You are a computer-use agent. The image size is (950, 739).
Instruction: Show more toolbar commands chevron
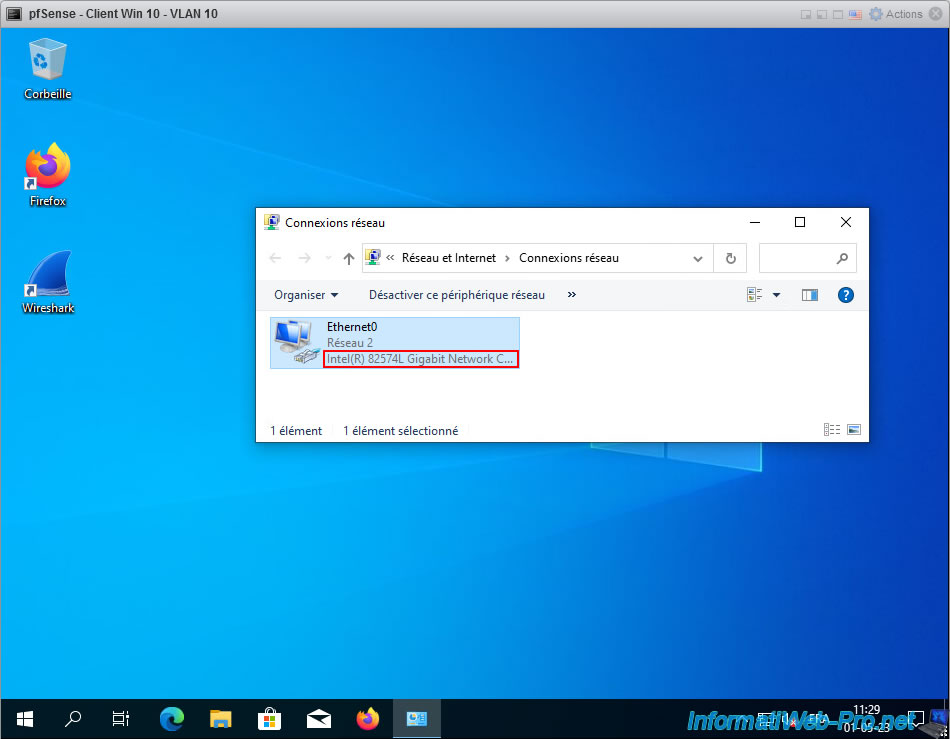tap(572, 295)
